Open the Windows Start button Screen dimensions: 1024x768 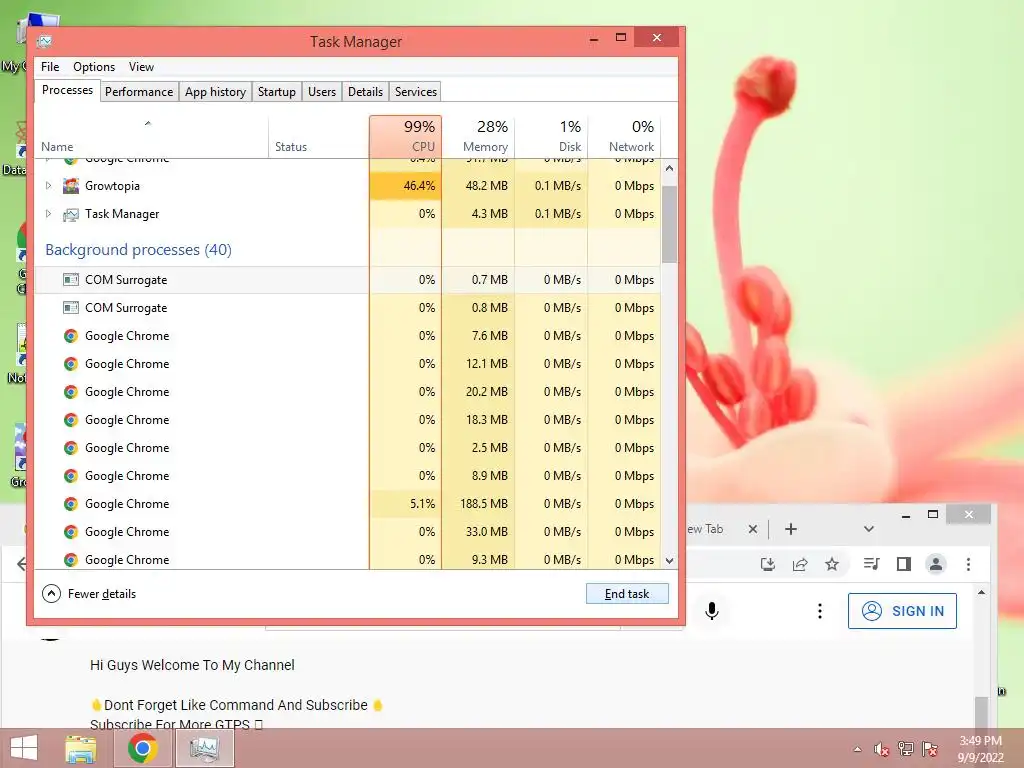coord(24,748)
